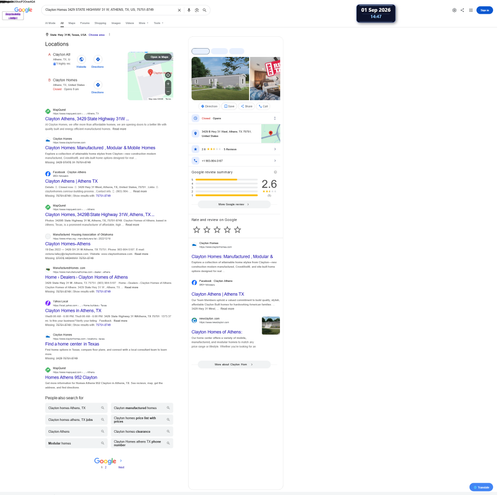Click the microphone voice search icon
Viewport: 500px width, 495px height.
click(189, 10)
